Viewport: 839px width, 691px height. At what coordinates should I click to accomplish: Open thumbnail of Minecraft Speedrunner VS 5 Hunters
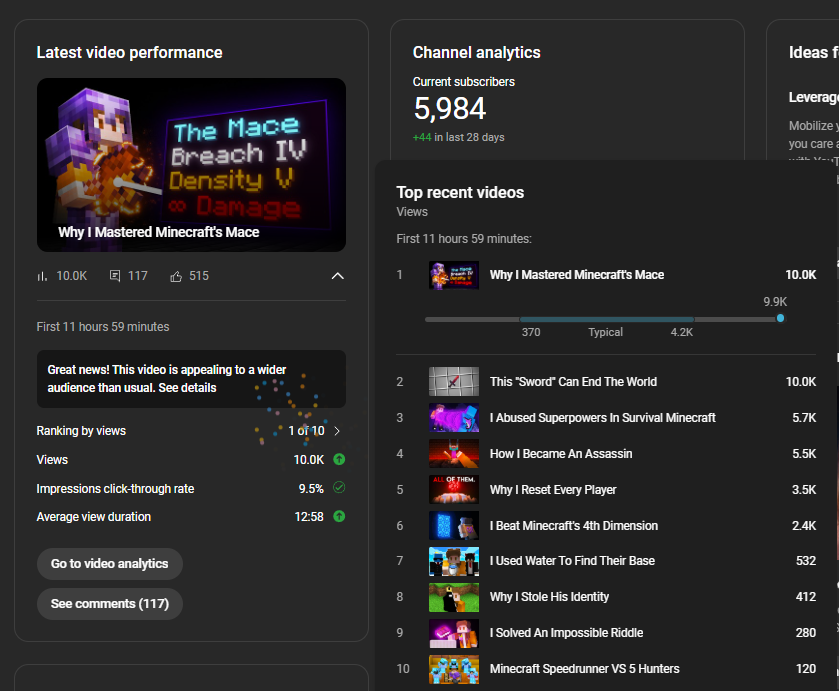pos(454,669)
